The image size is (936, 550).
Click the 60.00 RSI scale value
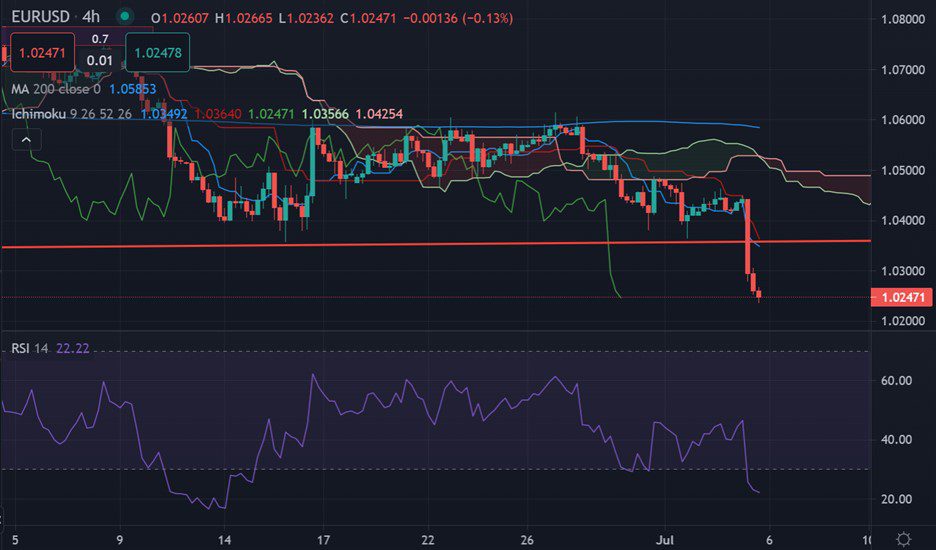tap(896, 381)
